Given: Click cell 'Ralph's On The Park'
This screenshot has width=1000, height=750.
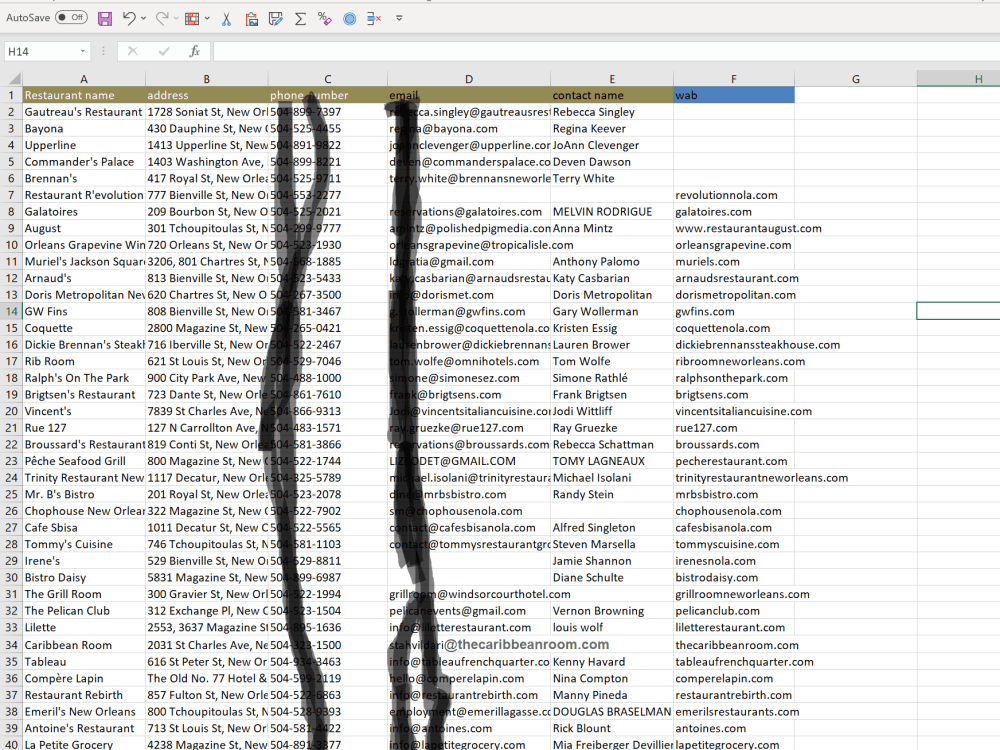Looking at the screenshot, I should pyautogui.click(x=84, y=378).
